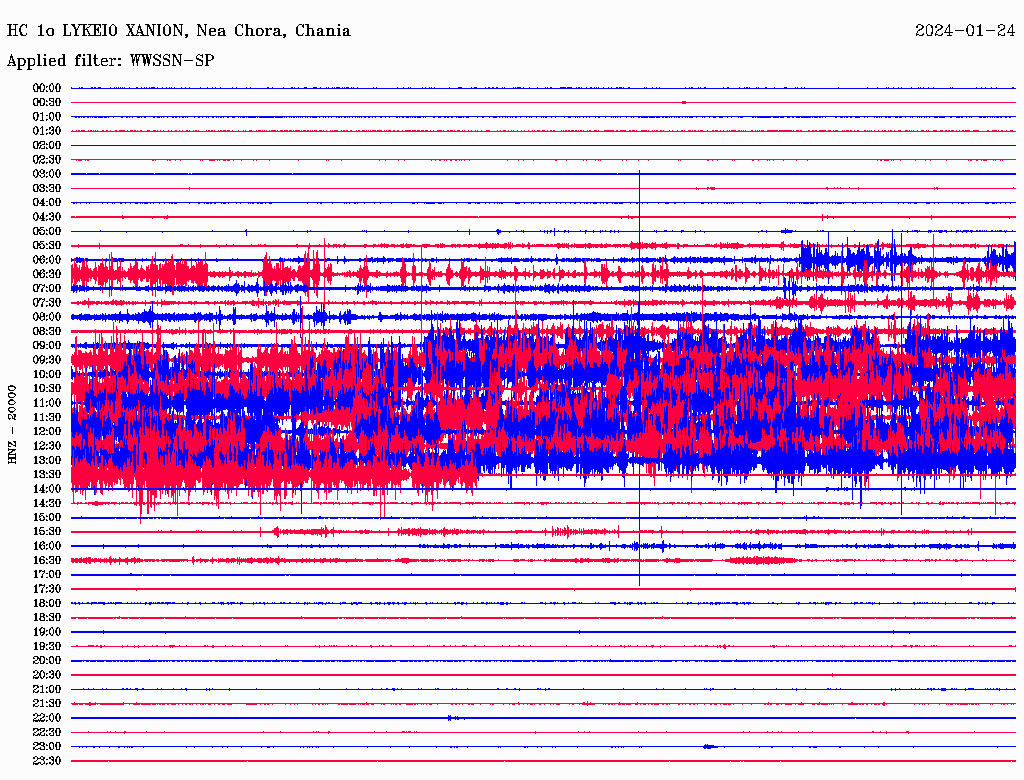Image resolution: width=1024 pixels, height=780 pixels.
Task: Select the 02:30 time label
Action: 47,160
